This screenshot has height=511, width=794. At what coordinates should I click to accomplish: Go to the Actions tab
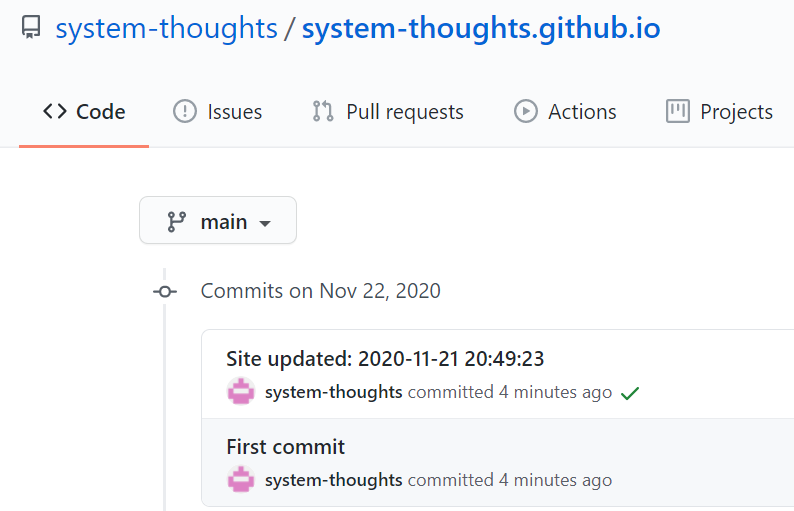(565, 111)
